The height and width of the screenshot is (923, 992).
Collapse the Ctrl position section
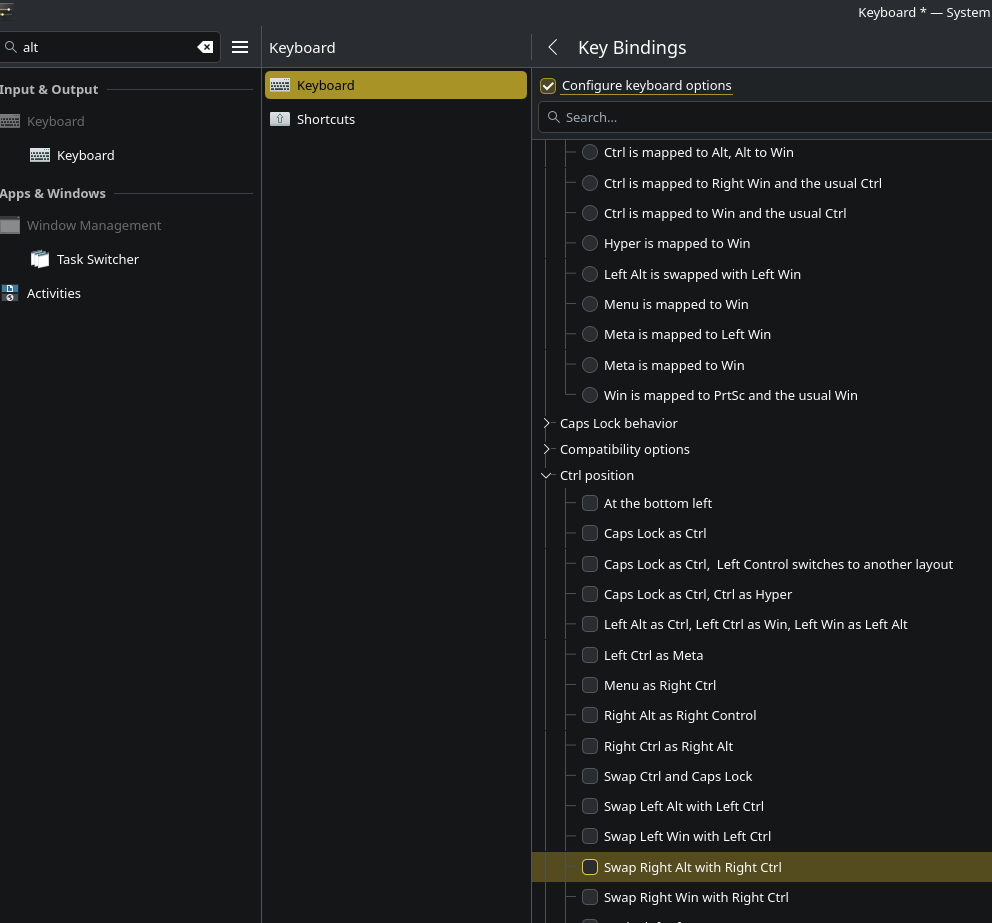click(547, 476)
